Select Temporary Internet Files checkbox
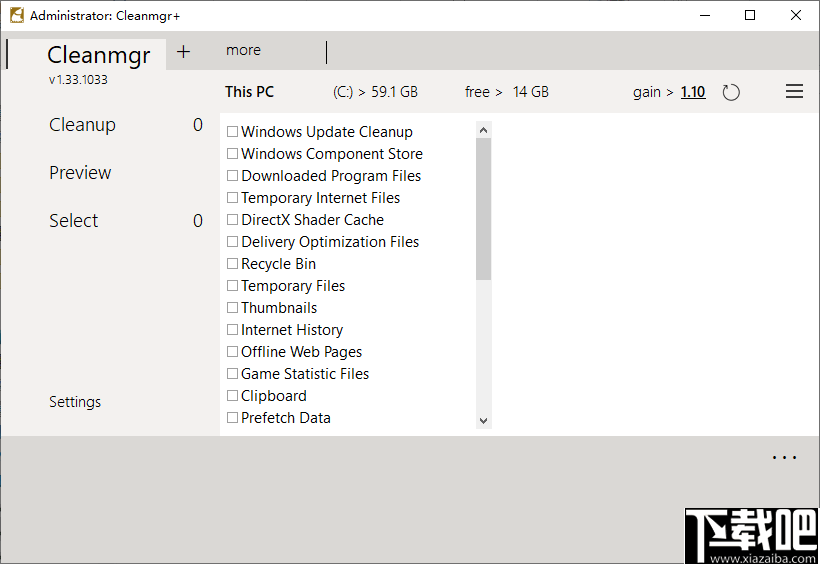The width and height of the screenshot is (820, 564). 232,197
